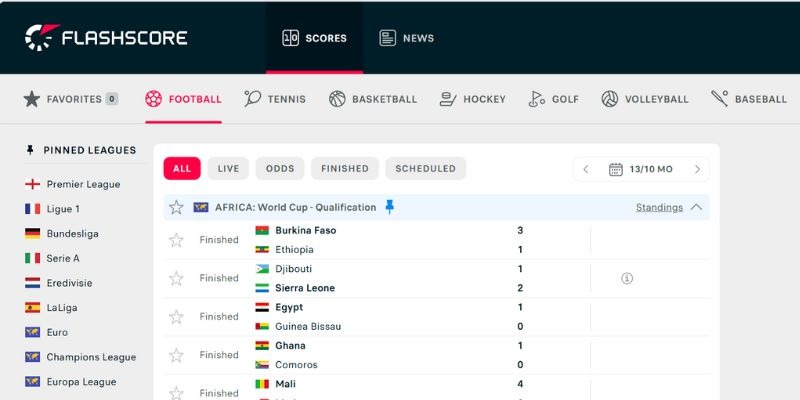Open the Basketball sport section
Viewport: 800px width, 400px height.
[373, 99]
